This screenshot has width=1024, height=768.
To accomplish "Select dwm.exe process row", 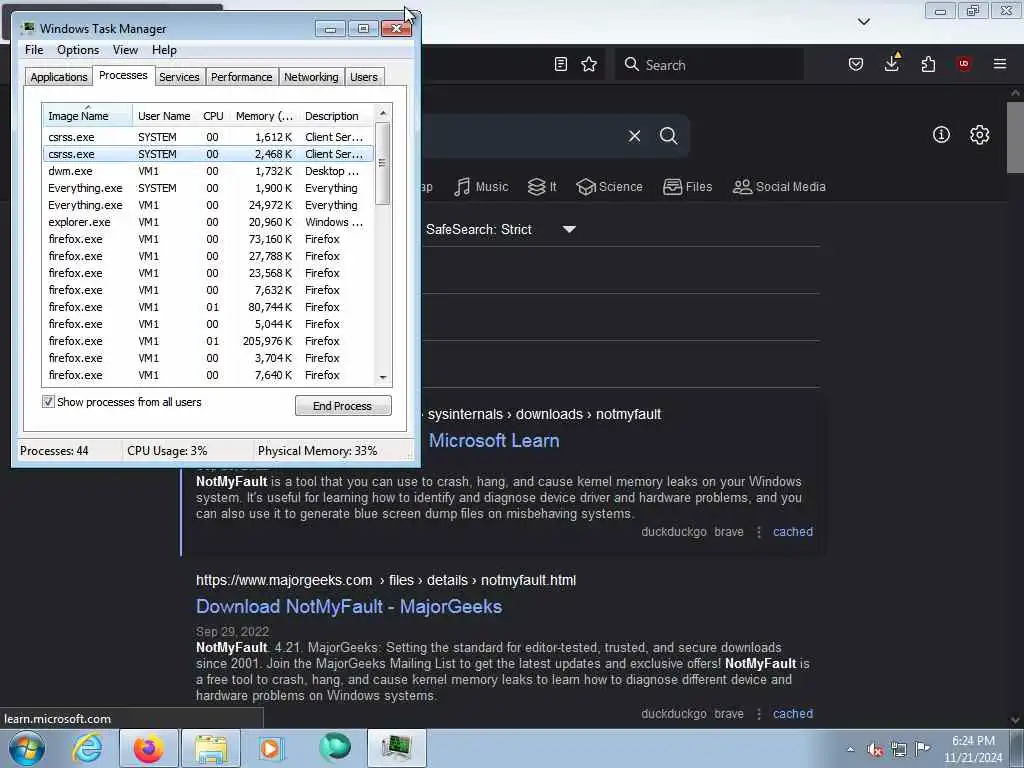I will click(x=208, y=171).
